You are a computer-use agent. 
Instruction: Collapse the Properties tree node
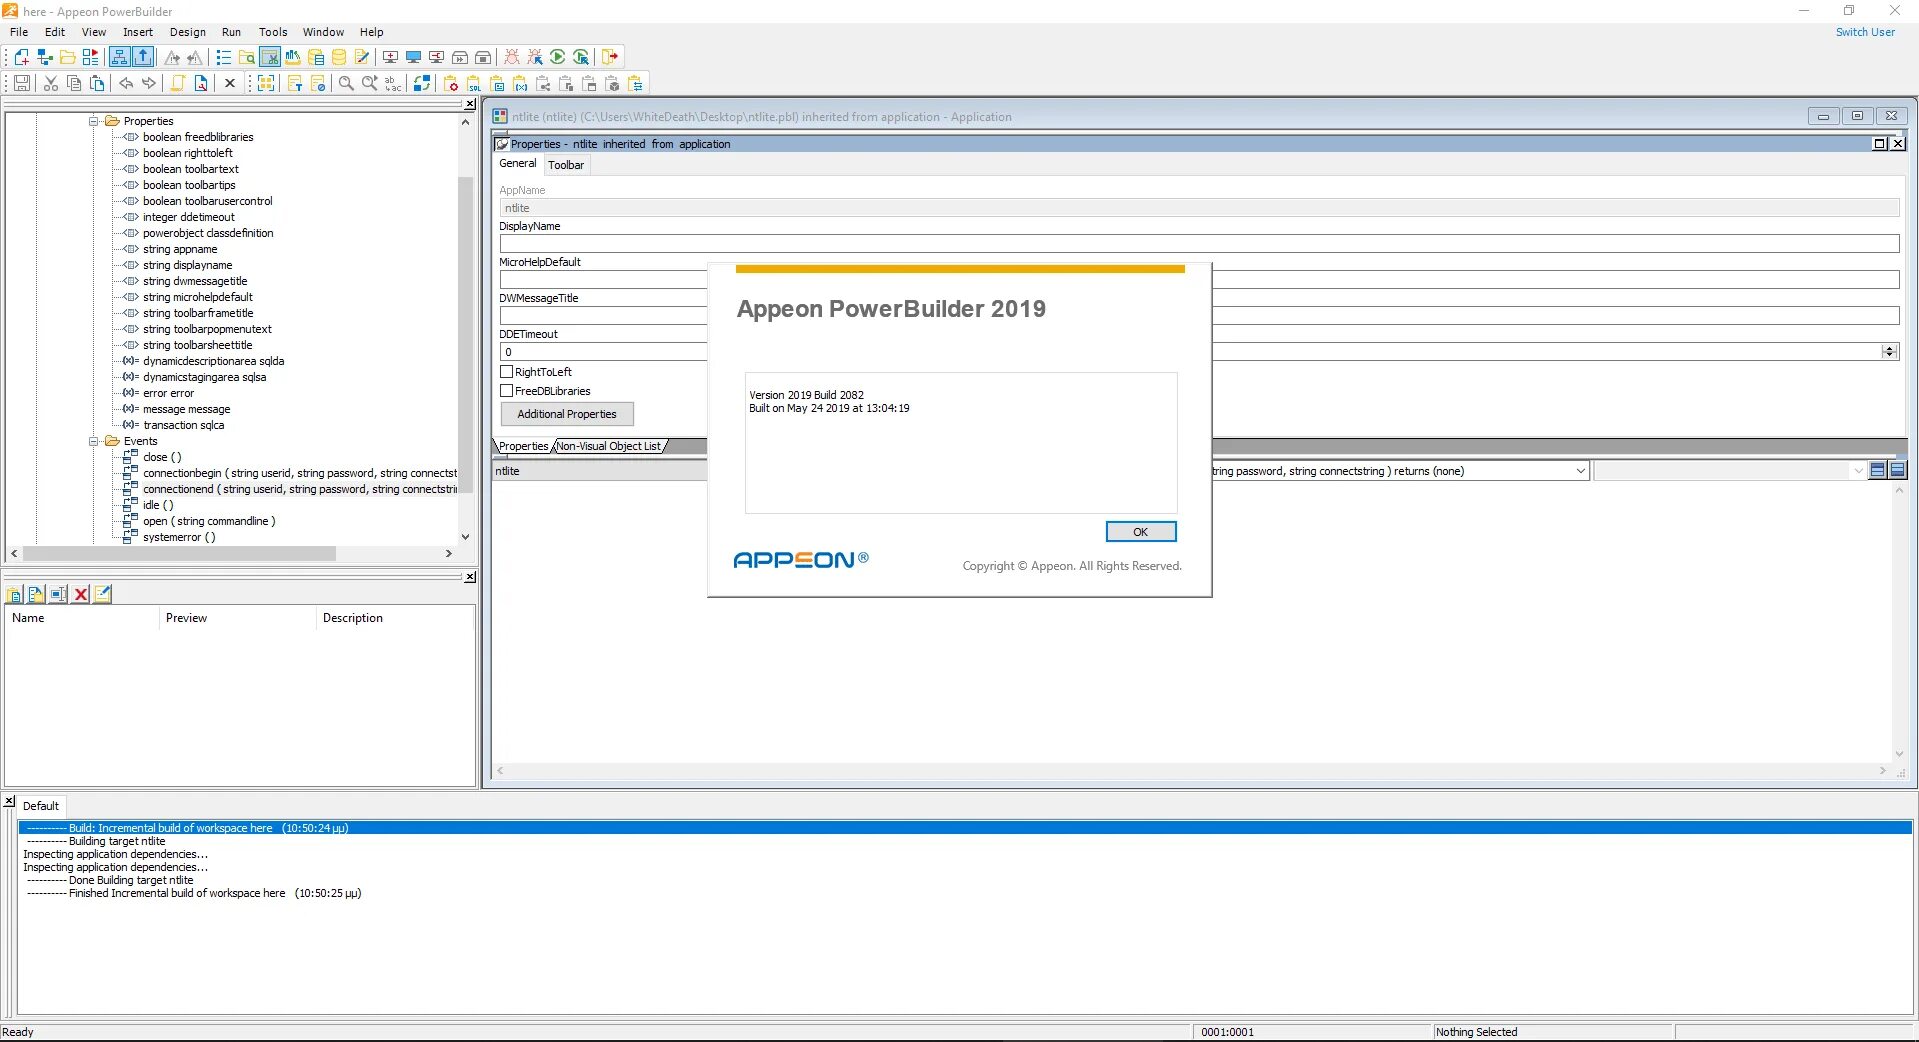[x=94, y=121]
